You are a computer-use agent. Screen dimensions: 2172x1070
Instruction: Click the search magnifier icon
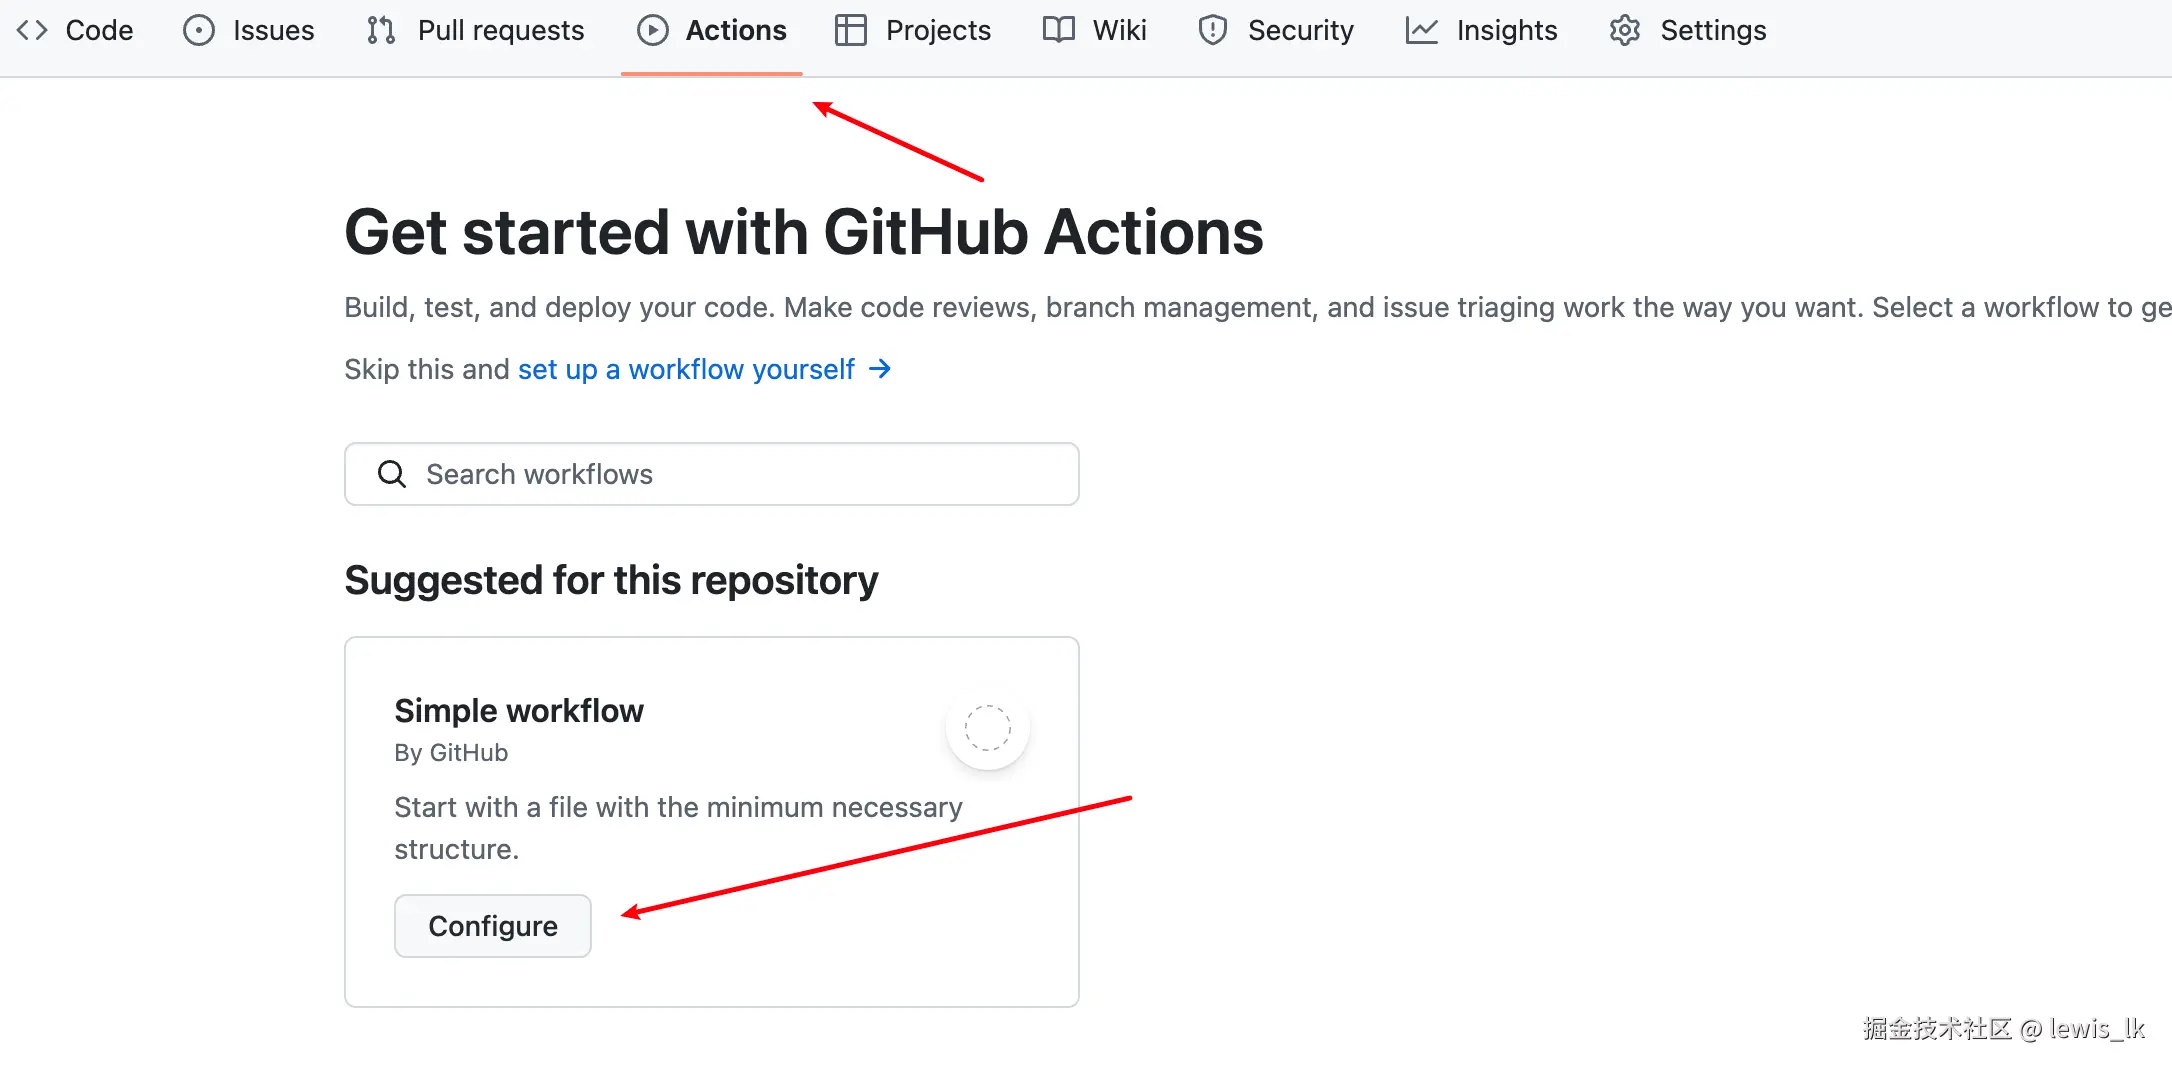click(391, 474)
